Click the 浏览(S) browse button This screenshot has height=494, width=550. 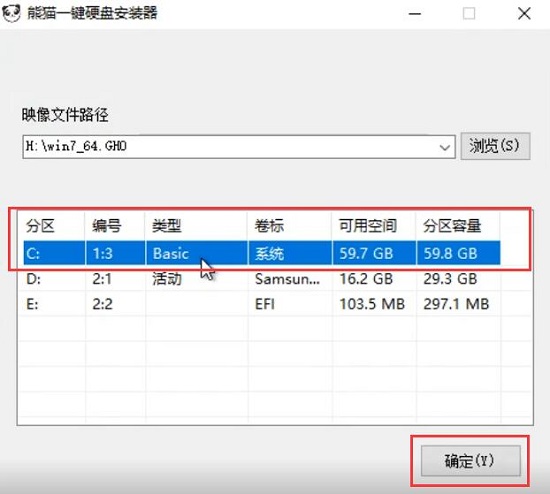click(495, 146)
